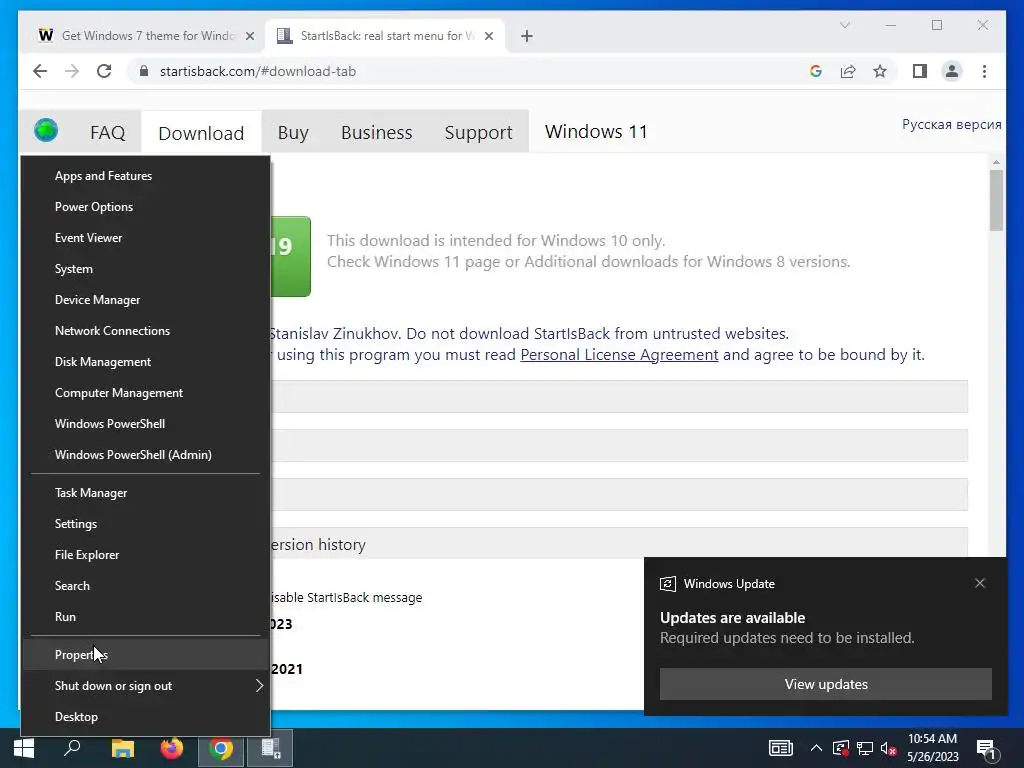The width and height of the screenshot is (1024, 768).
Task: Select Properties menu entry
Action: click(146, 655)
